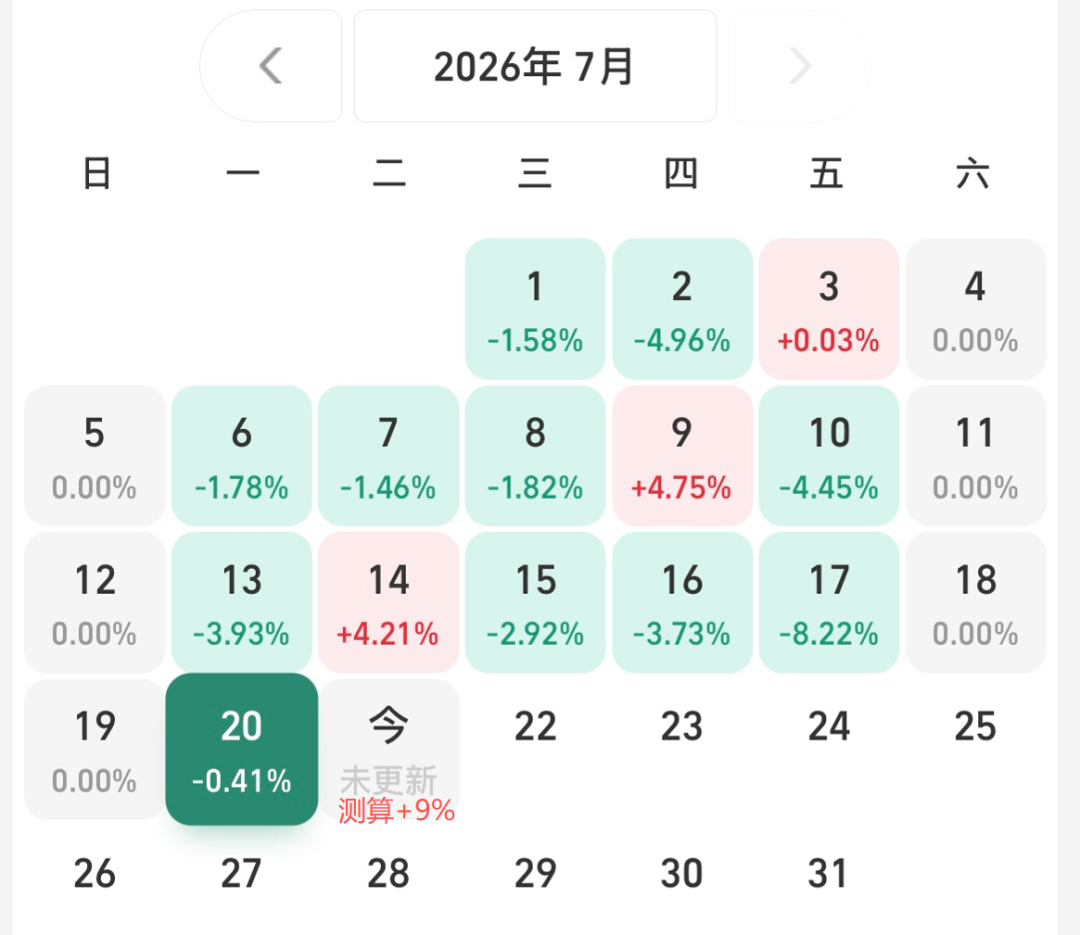1080x935 pixels.
Task: Choose day 26 in the calendar
Action: [94, 874]
